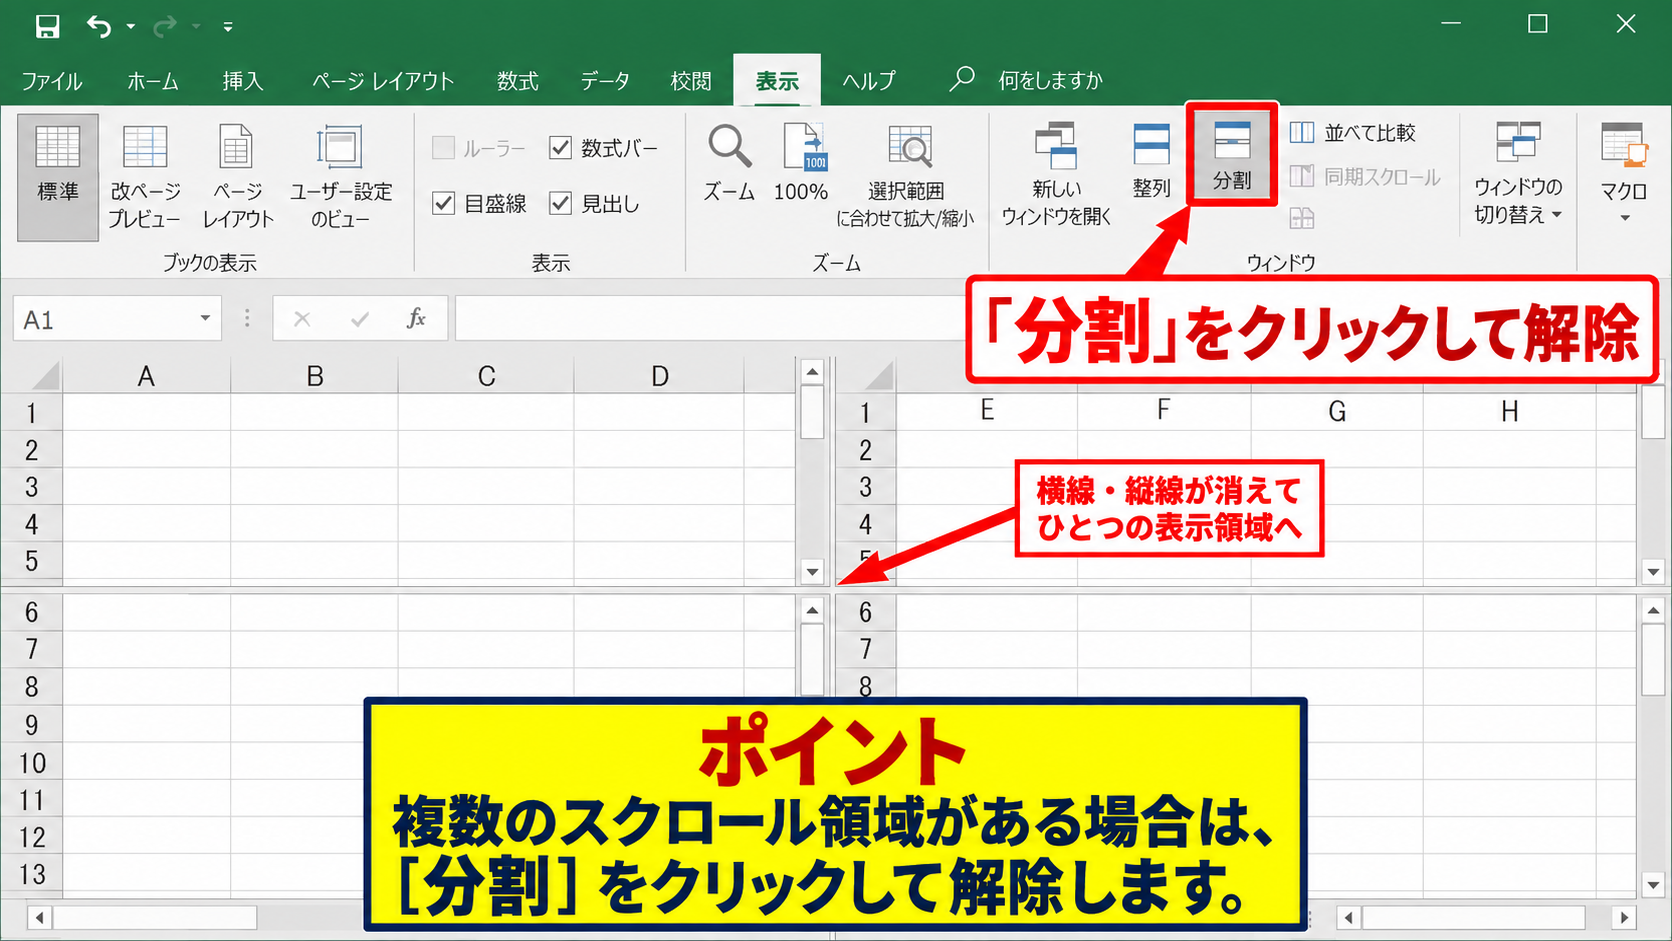Click the scroll right arrow at the bottom right
1672x941 pixels.
(1624, 917)
